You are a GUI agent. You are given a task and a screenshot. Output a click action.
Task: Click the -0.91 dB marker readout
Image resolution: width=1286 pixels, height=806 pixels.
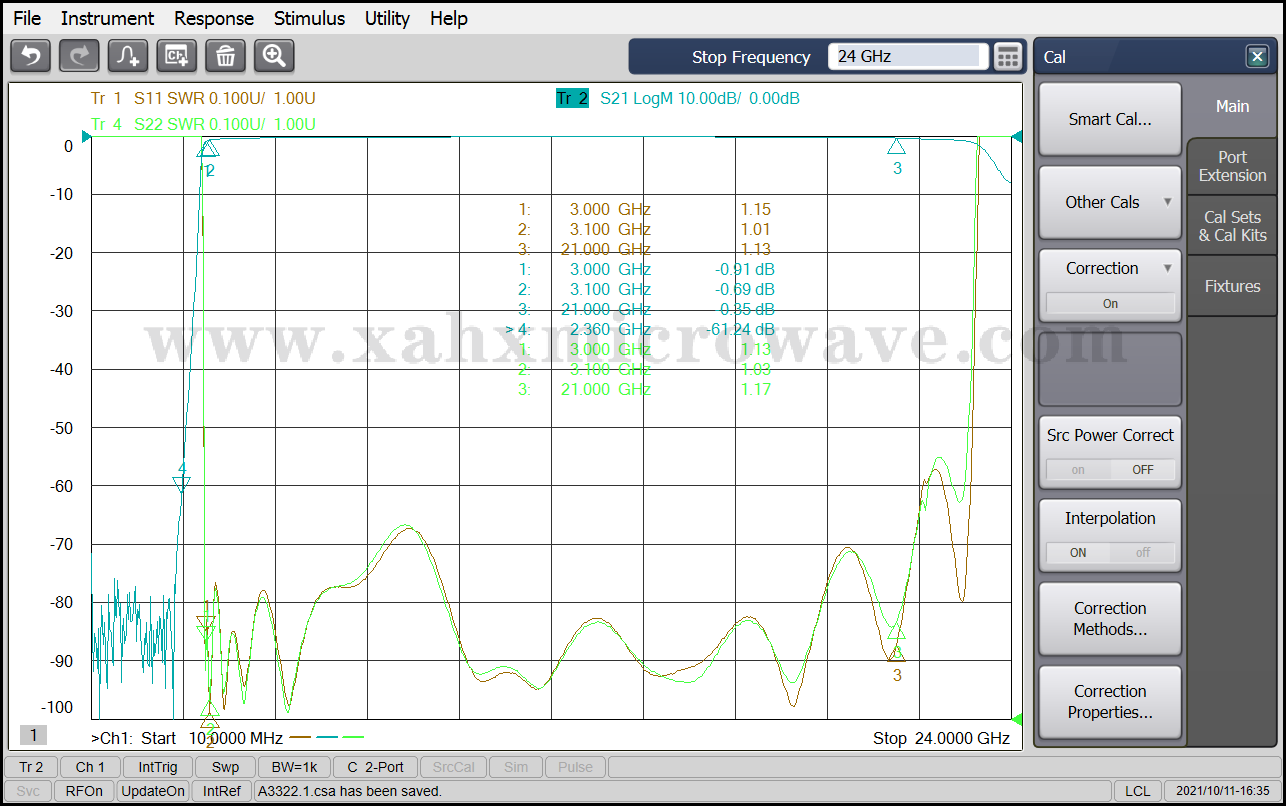[743, 269]
